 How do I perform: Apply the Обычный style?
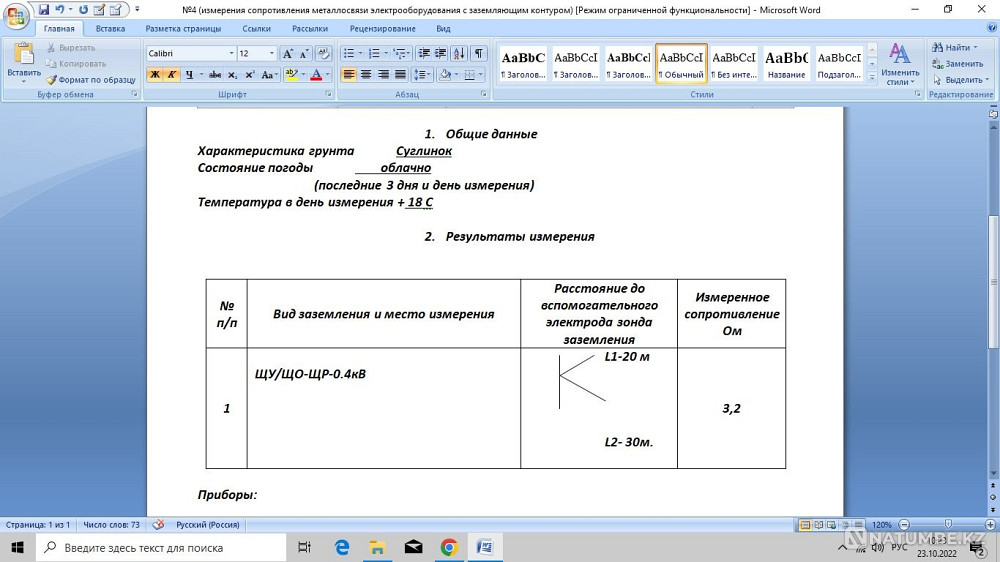point(681,63)
